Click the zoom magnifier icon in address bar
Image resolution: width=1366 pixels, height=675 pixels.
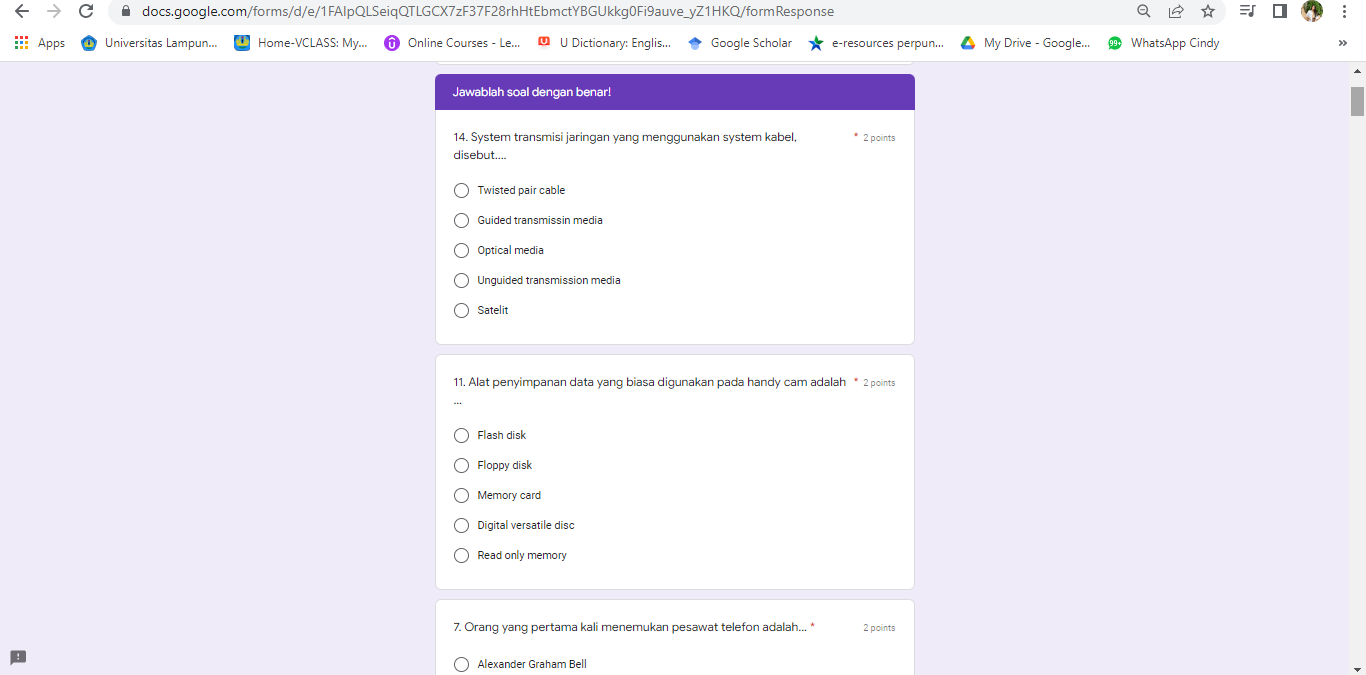click(x=1144, y=11)
